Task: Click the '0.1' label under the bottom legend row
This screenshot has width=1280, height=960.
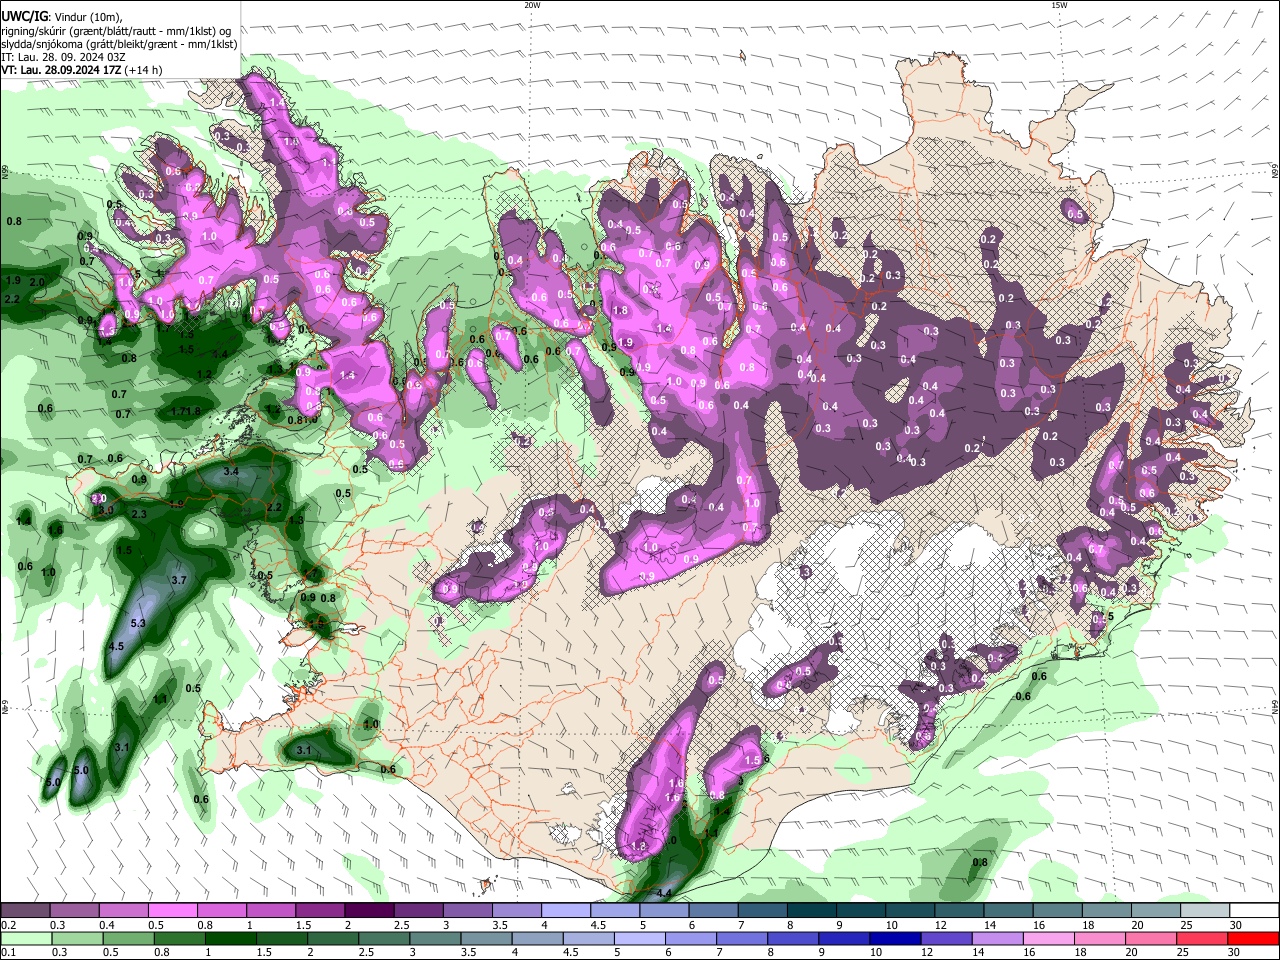Action: tap(8, 952)
